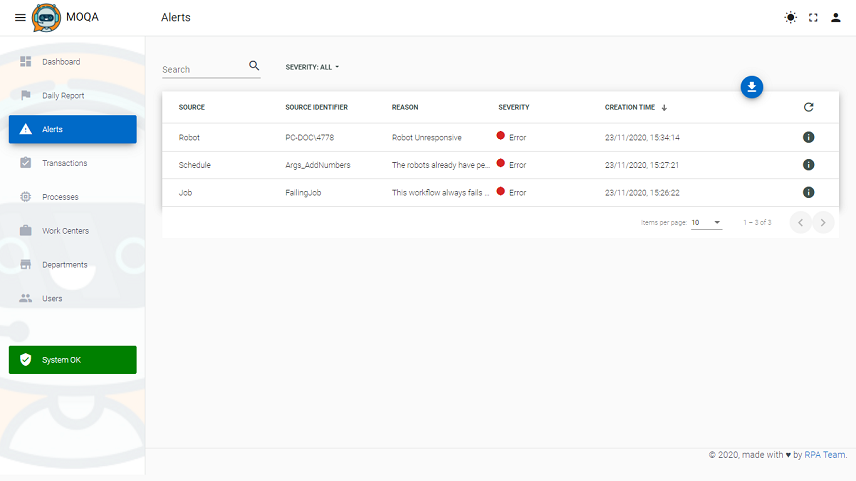
Task: Open info for the Schedule alert row
Action: [809, 164]
